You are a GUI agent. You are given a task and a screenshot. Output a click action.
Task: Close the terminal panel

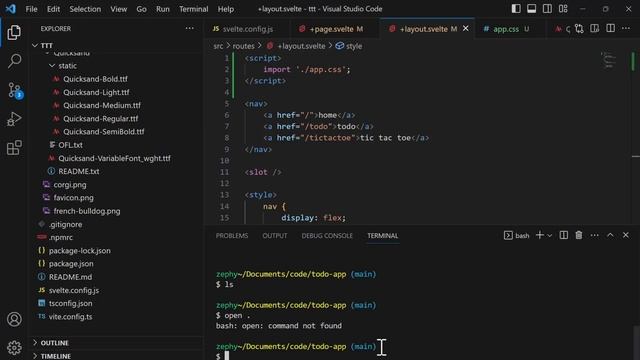626,235
